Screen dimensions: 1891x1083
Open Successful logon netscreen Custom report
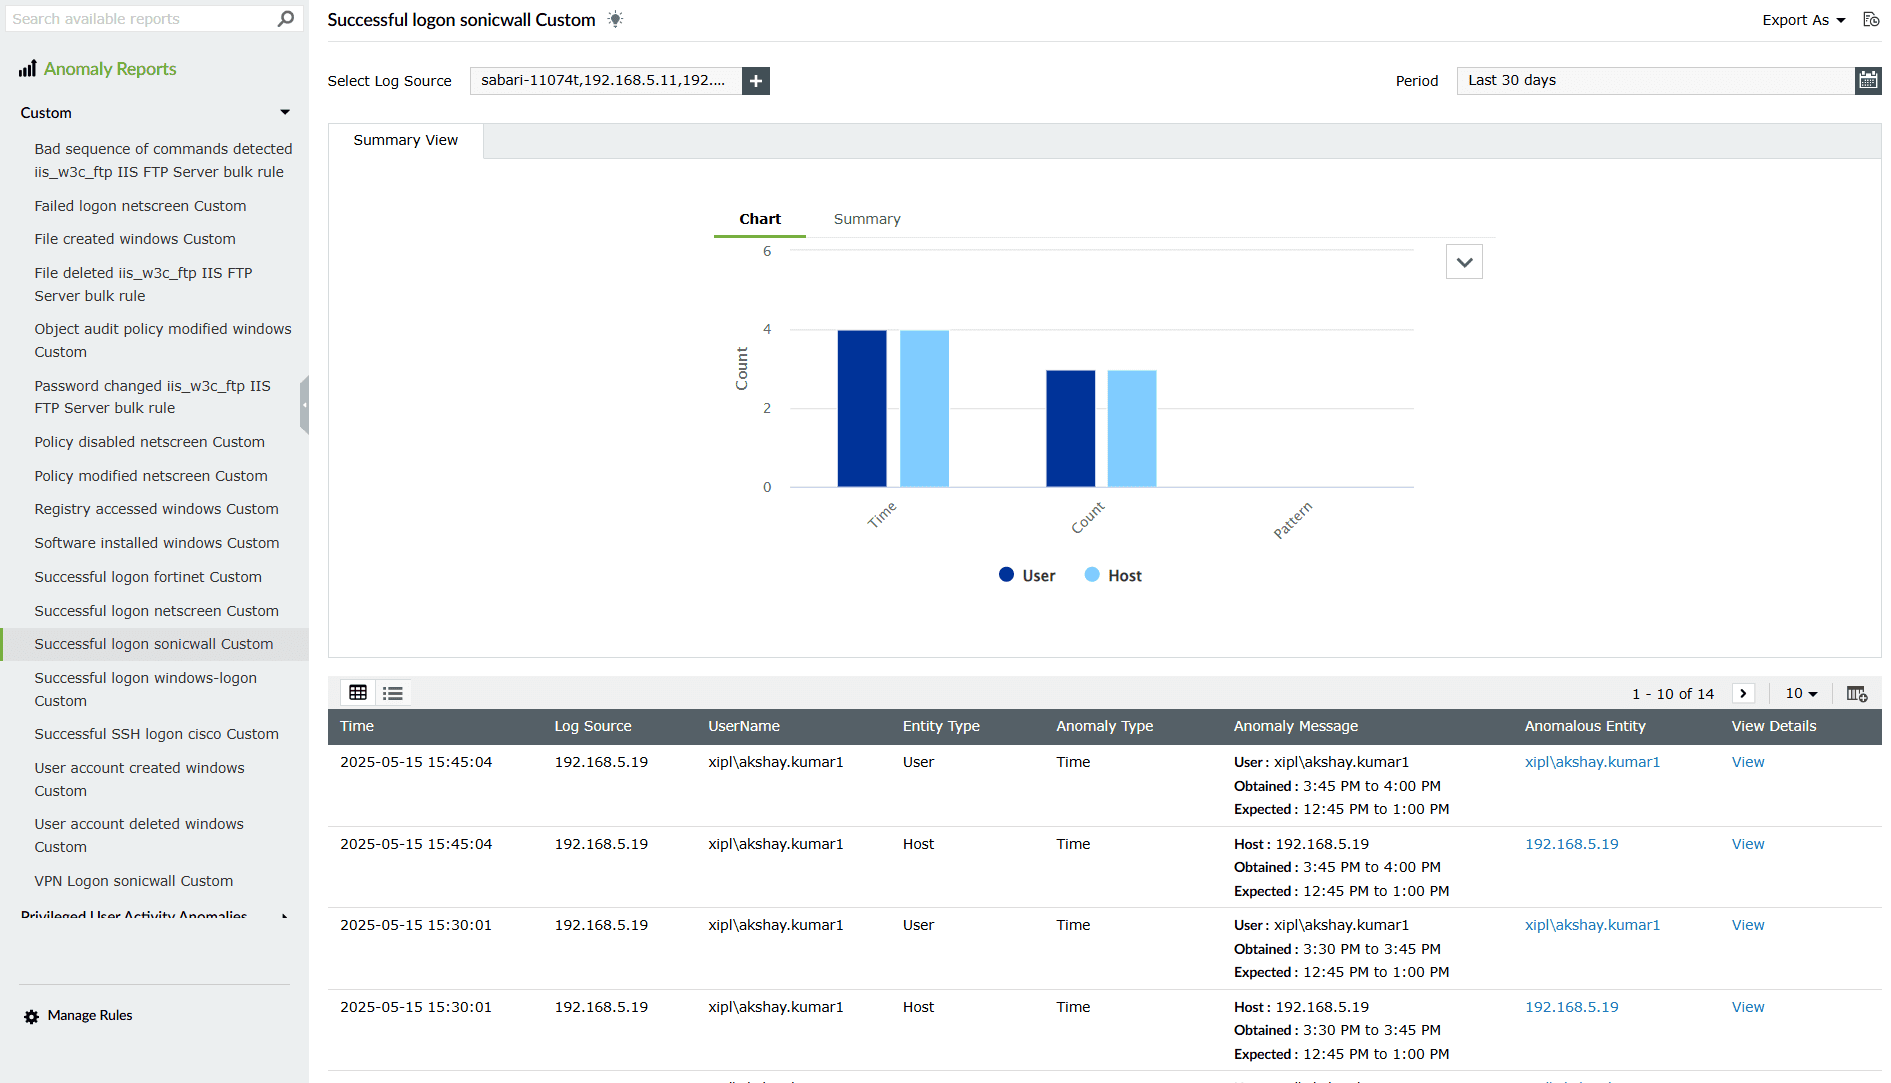156,611
